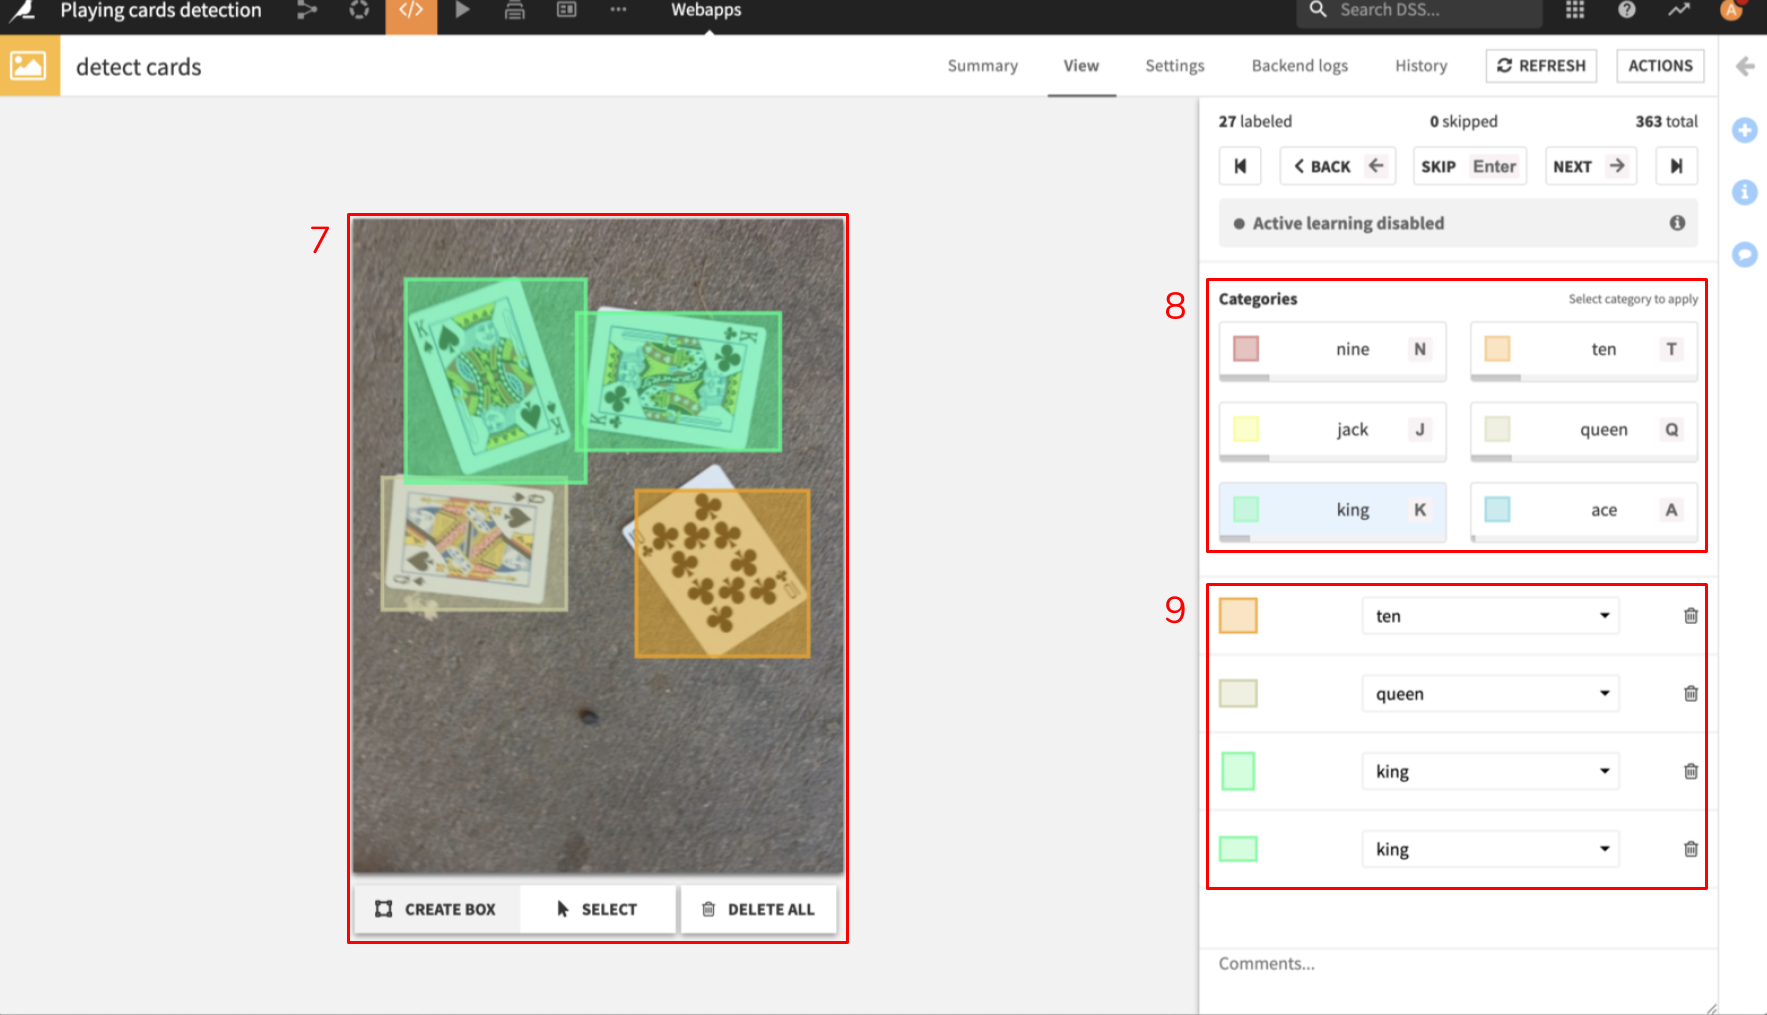Screen dimensions: 1767x1015
Task: Open Playing cards detection project link
Action: [161, 10]
